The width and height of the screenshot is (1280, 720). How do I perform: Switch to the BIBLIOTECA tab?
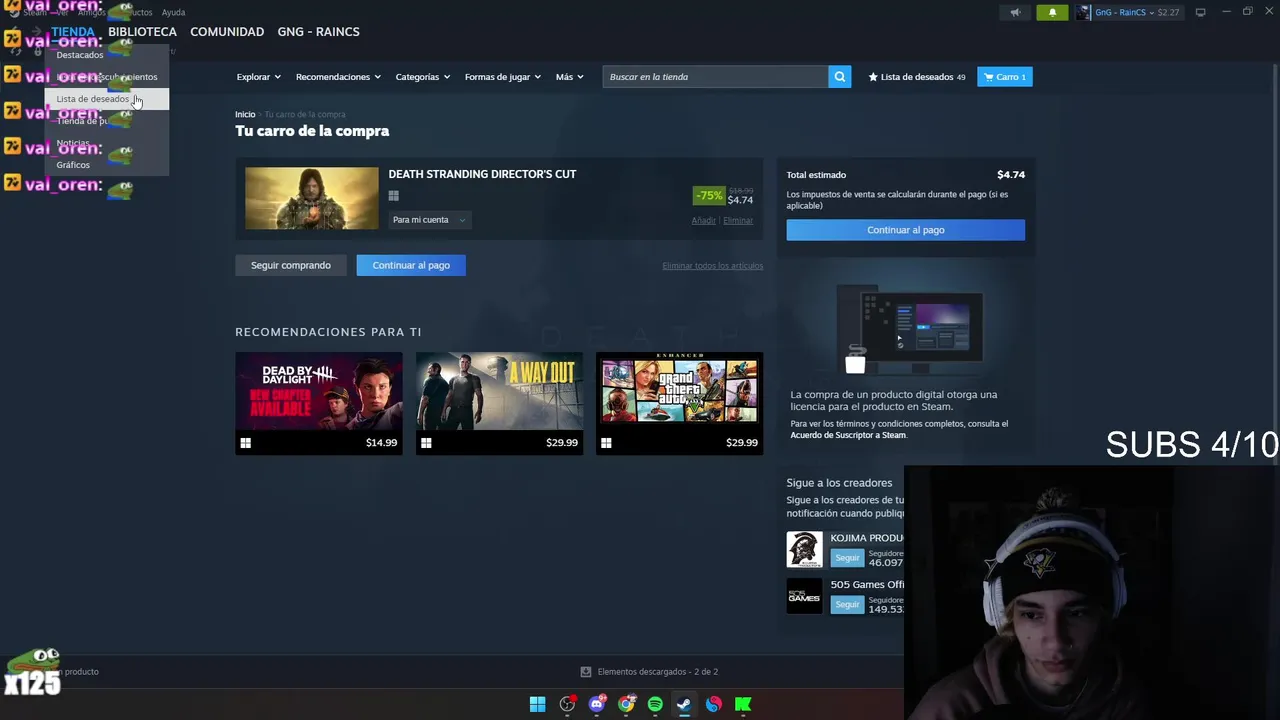pos(142,32)
